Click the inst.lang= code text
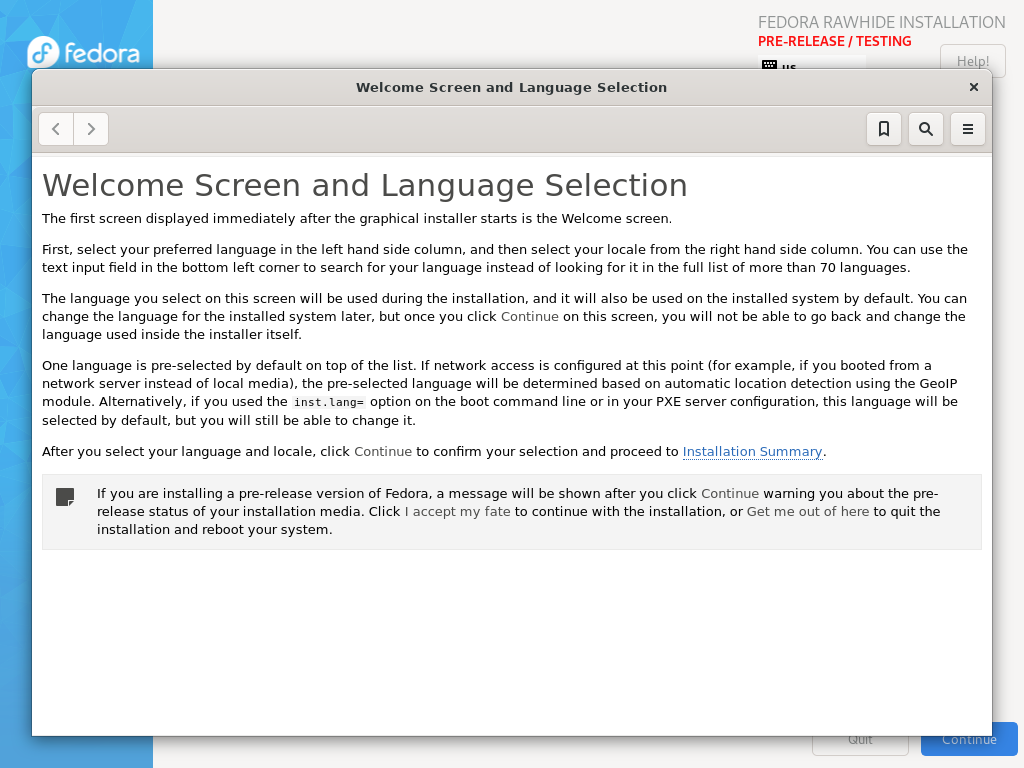This screenshot has height=768, width=1024. 328,402
